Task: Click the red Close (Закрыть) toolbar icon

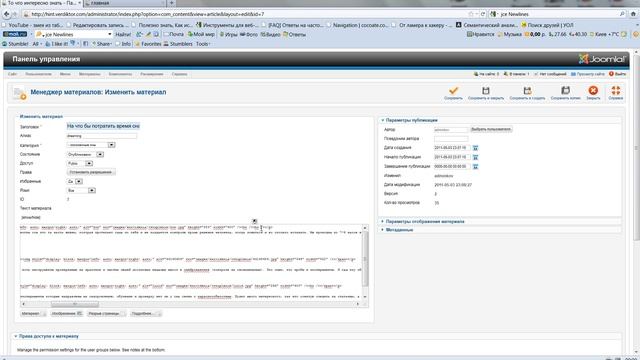Action: [x=593, y=90]
